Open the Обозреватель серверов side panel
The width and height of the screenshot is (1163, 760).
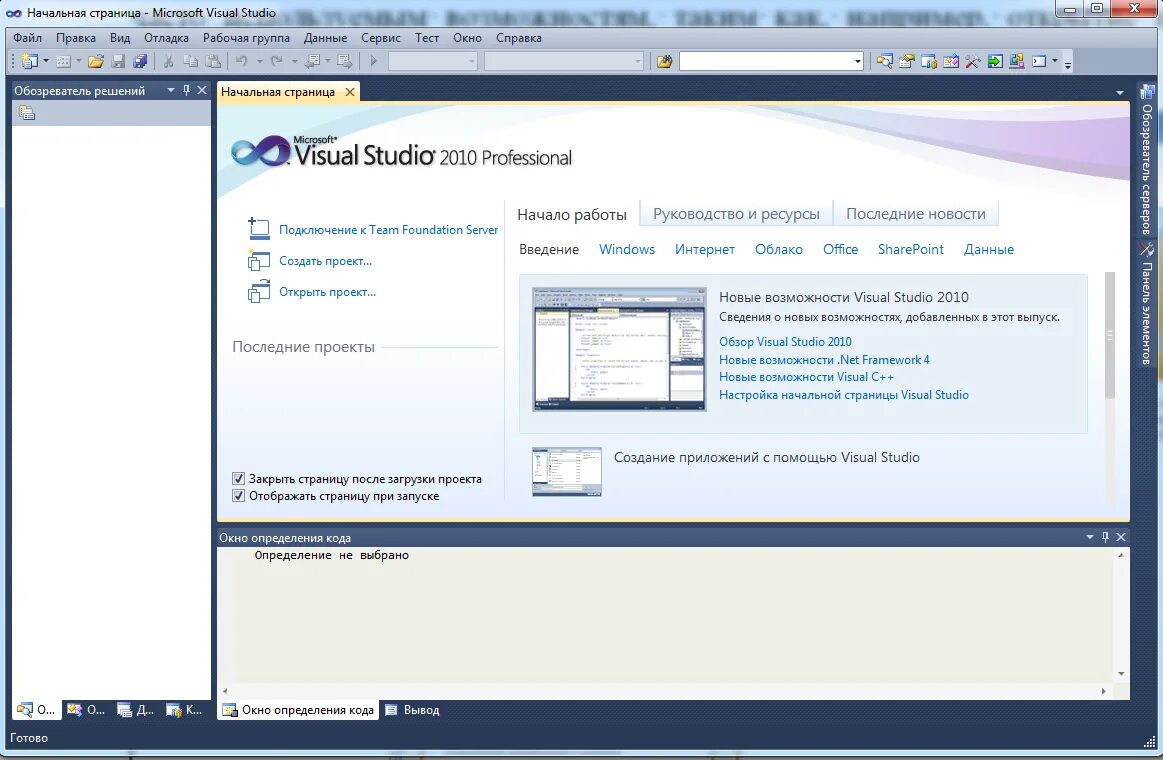click(x=1147, y=160)
